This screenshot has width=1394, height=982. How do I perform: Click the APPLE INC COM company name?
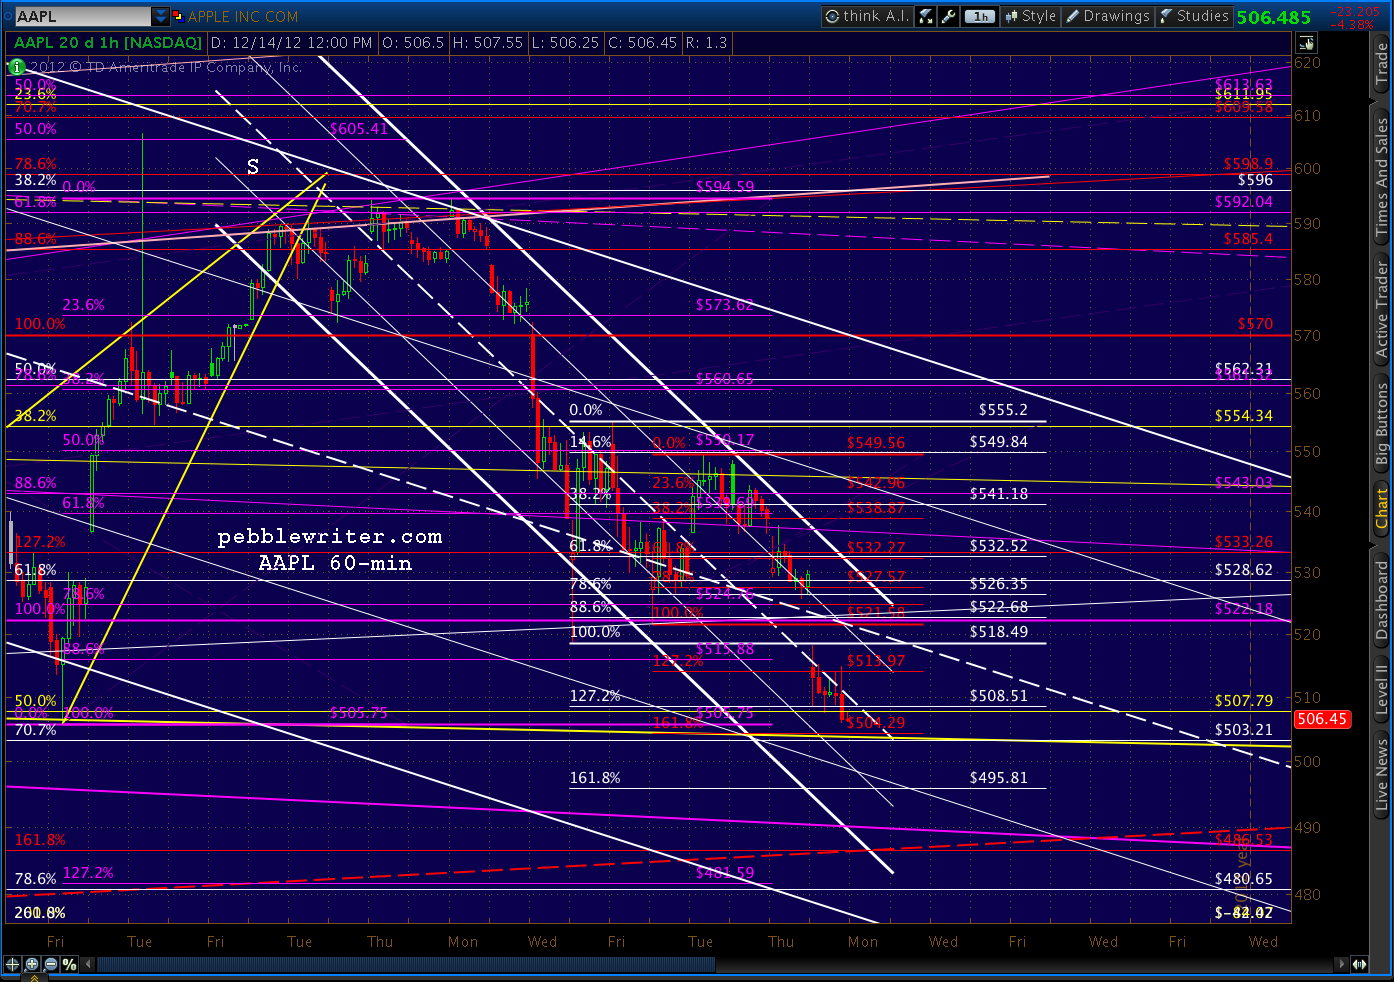point(243,17)
